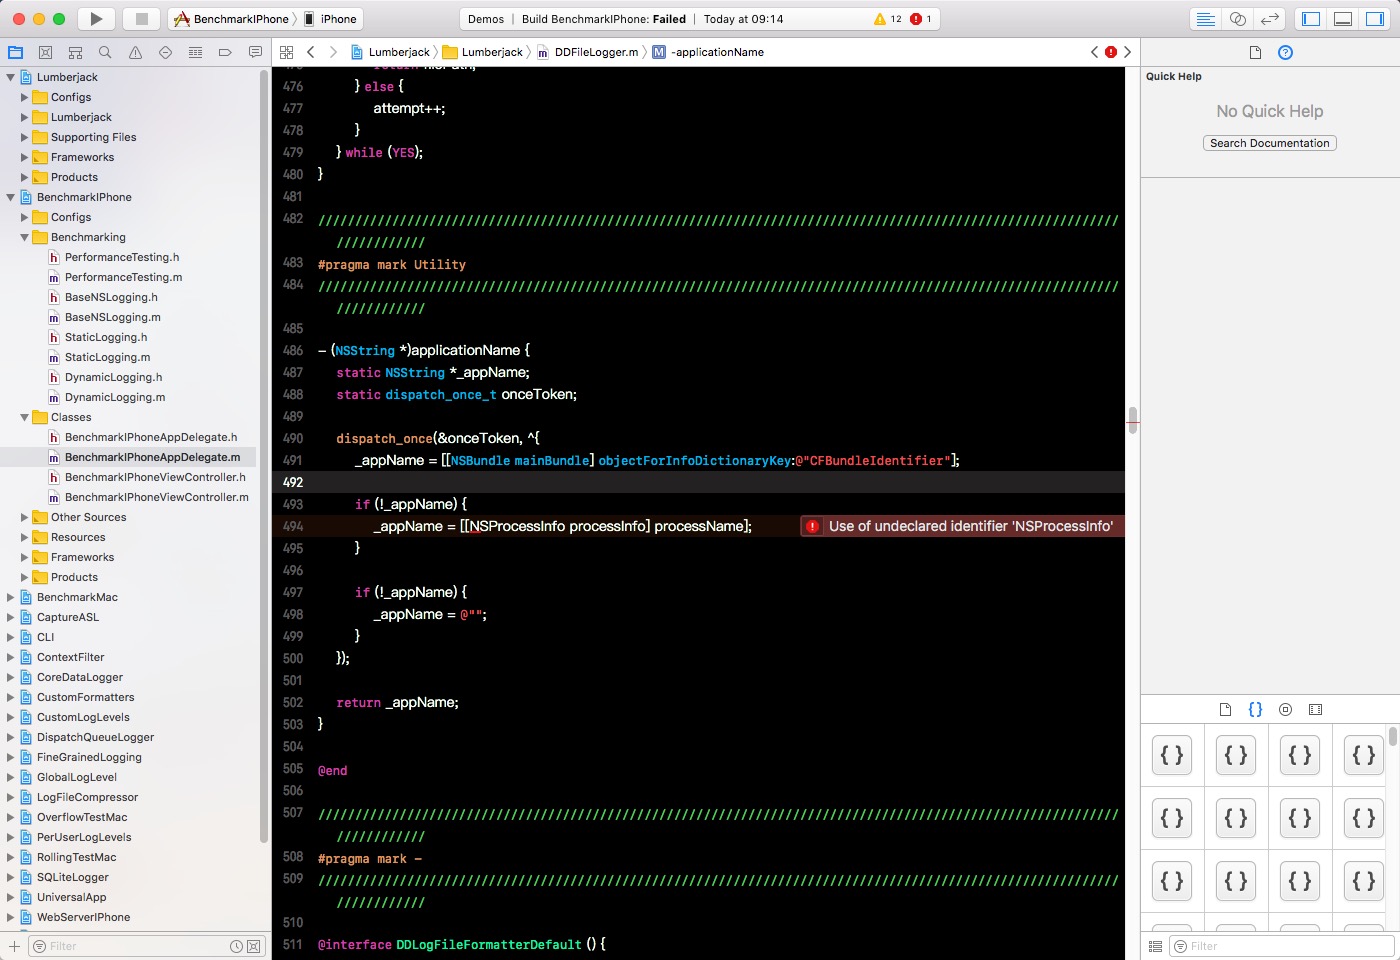1400x960 pixels.
Task: Open the Version editor
Action: pyautogui.click(x=1271, y=18)
